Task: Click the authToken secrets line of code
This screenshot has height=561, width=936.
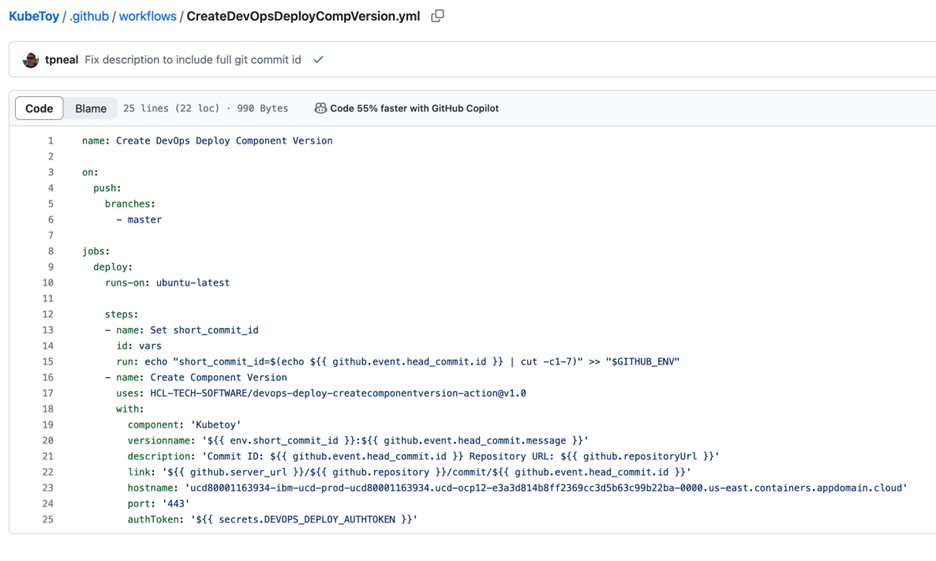Action: (x=272, y=519)
